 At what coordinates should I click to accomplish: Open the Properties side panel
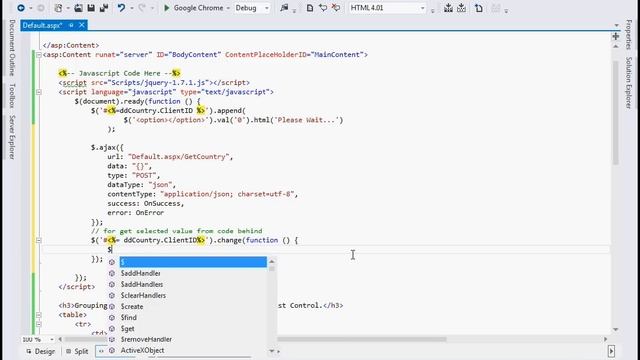click(x=629, y=35)
